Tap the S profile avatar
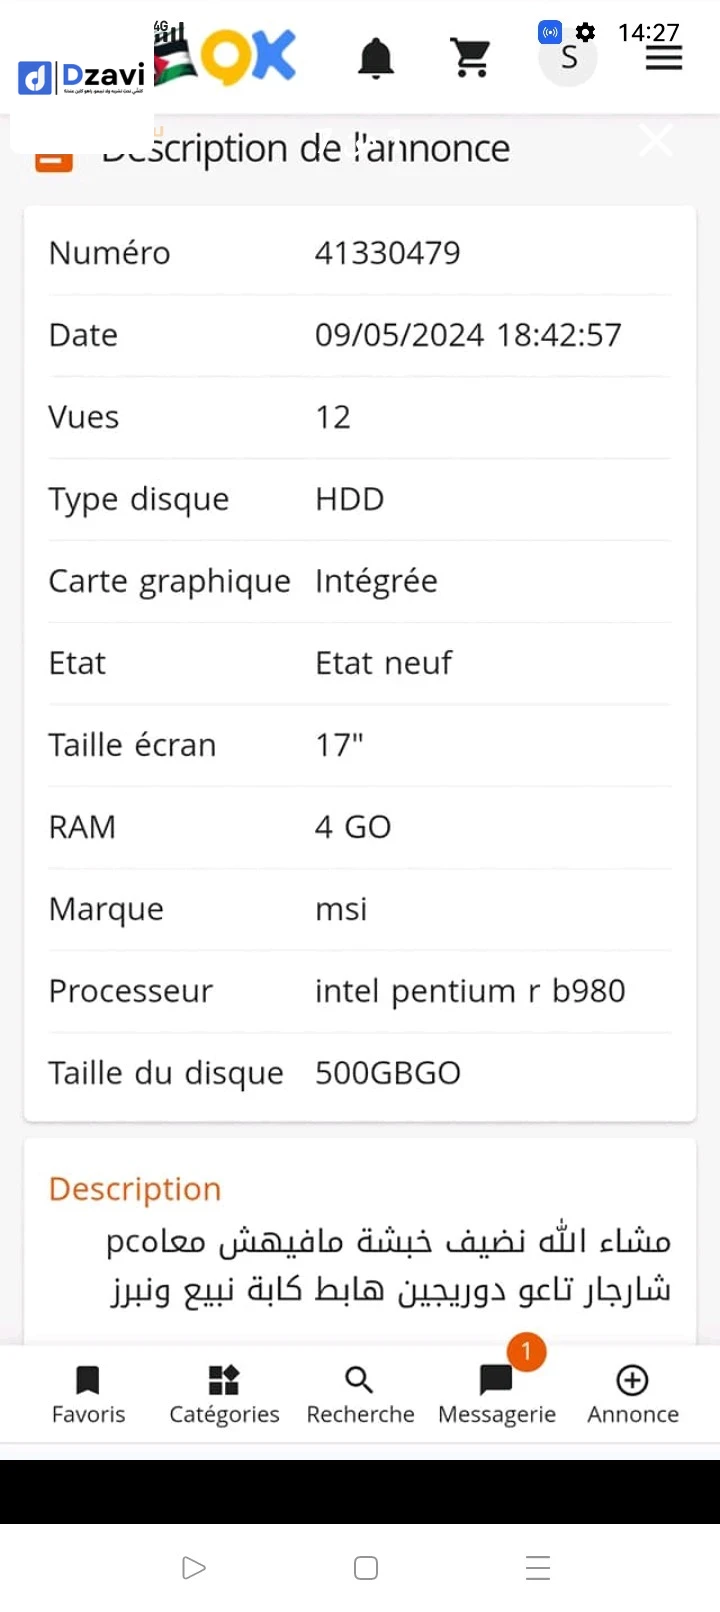 point(568,58)
